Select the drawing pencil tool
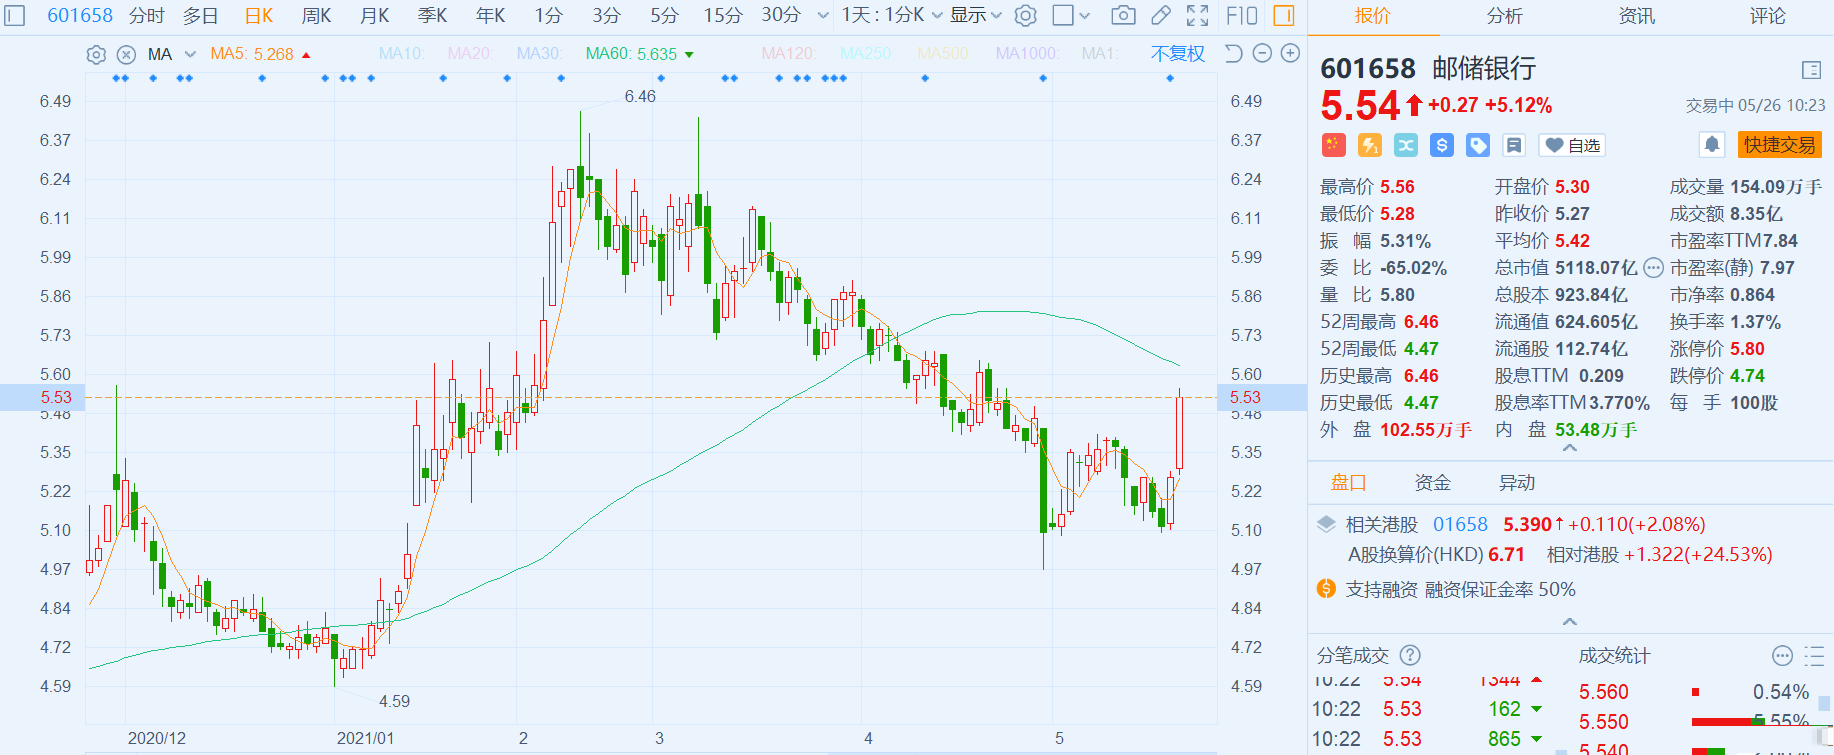 (1161, 15)
